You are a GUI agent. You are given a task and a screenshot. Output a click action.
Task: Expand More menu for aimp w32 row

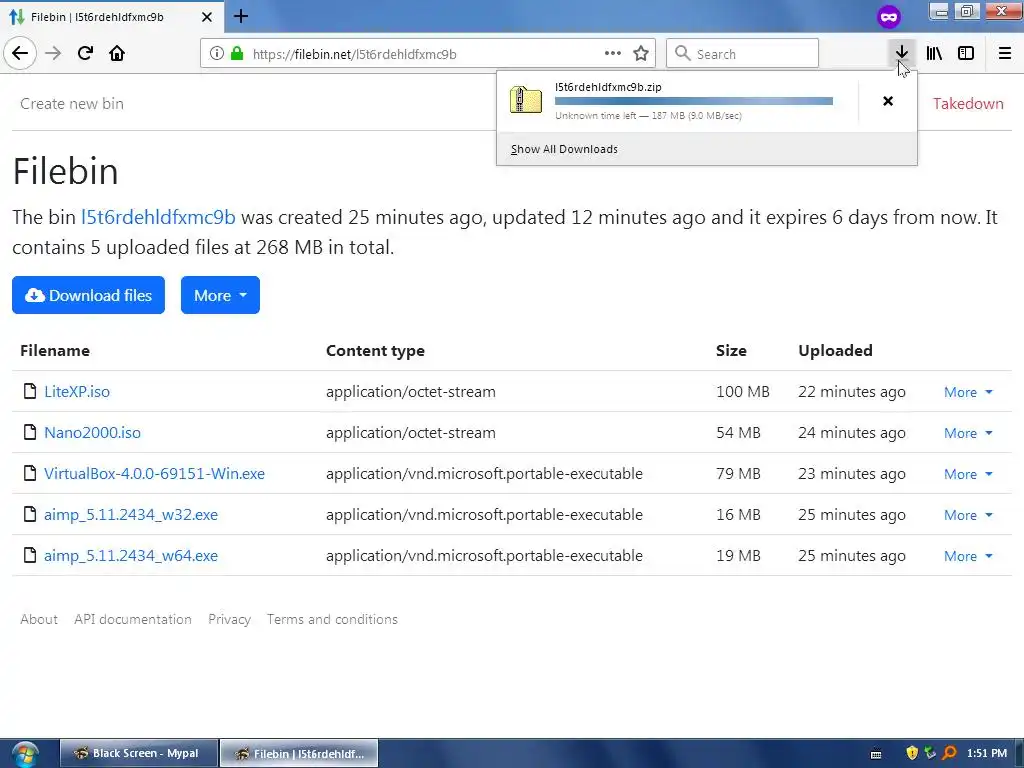click(x=968, y=515)
